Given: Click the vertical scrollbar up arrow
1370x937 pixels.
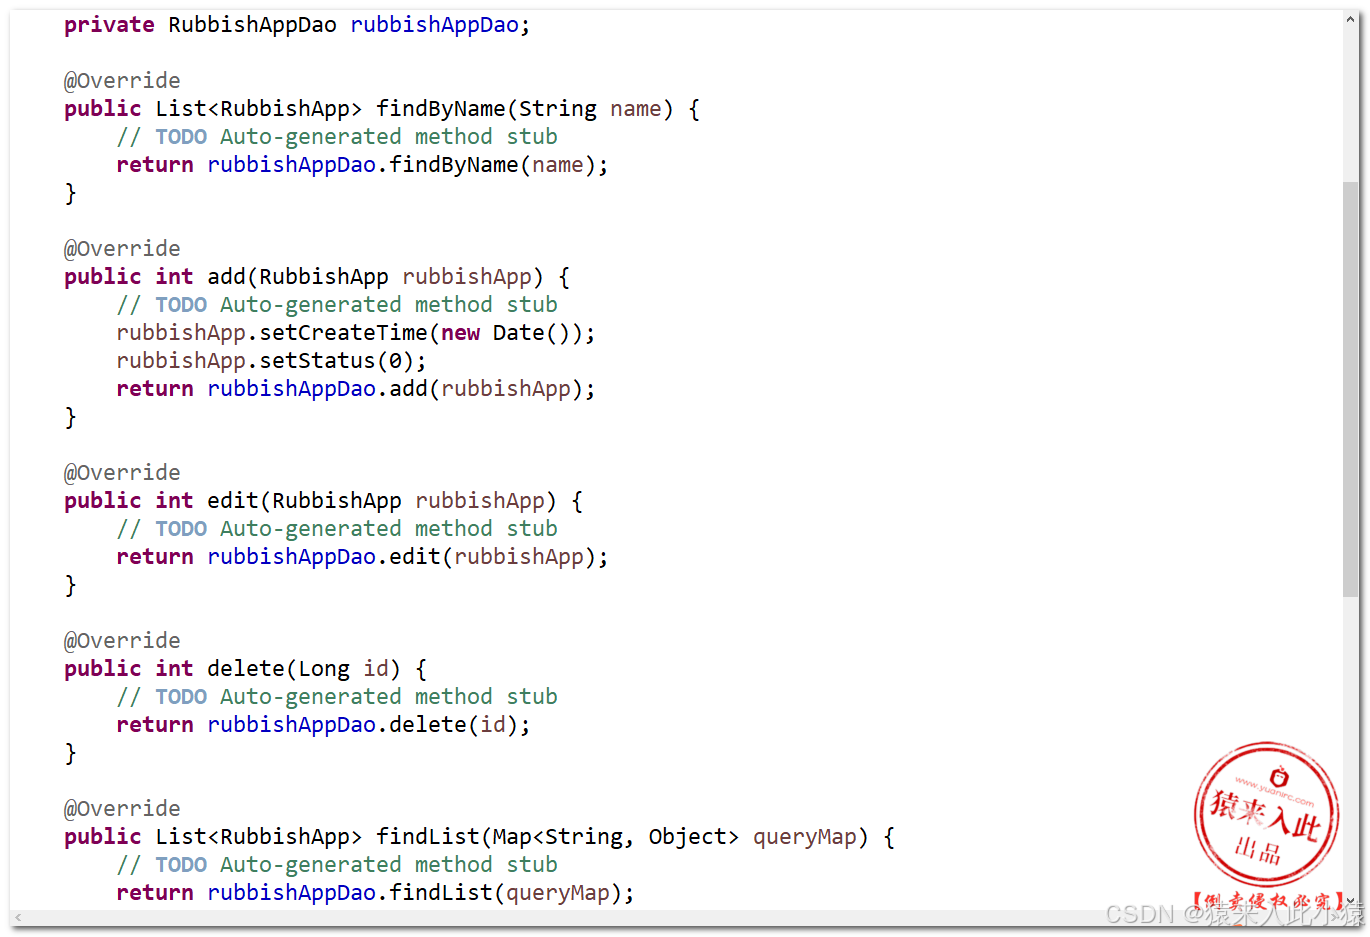Looking at the screenshot, I should tap(1351, 19).
